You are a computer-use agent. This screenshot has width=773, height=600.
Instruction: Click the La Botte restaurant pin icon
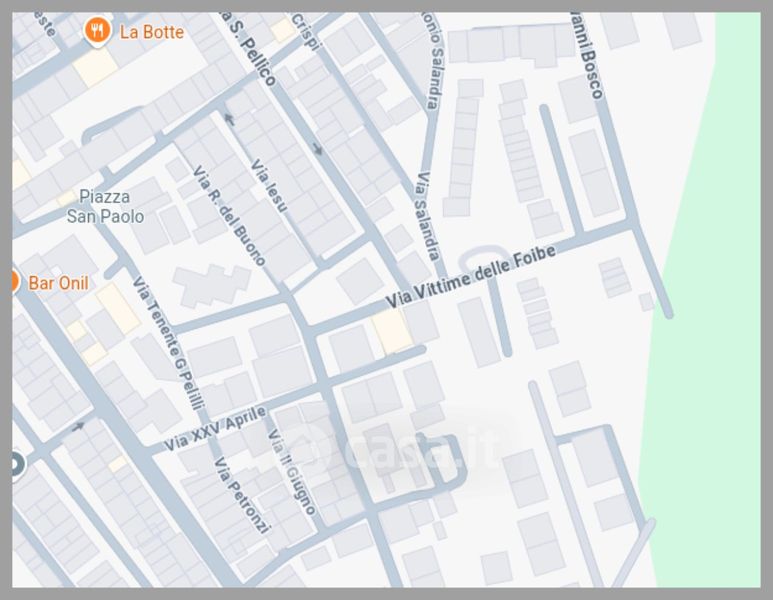coord(97,31)
